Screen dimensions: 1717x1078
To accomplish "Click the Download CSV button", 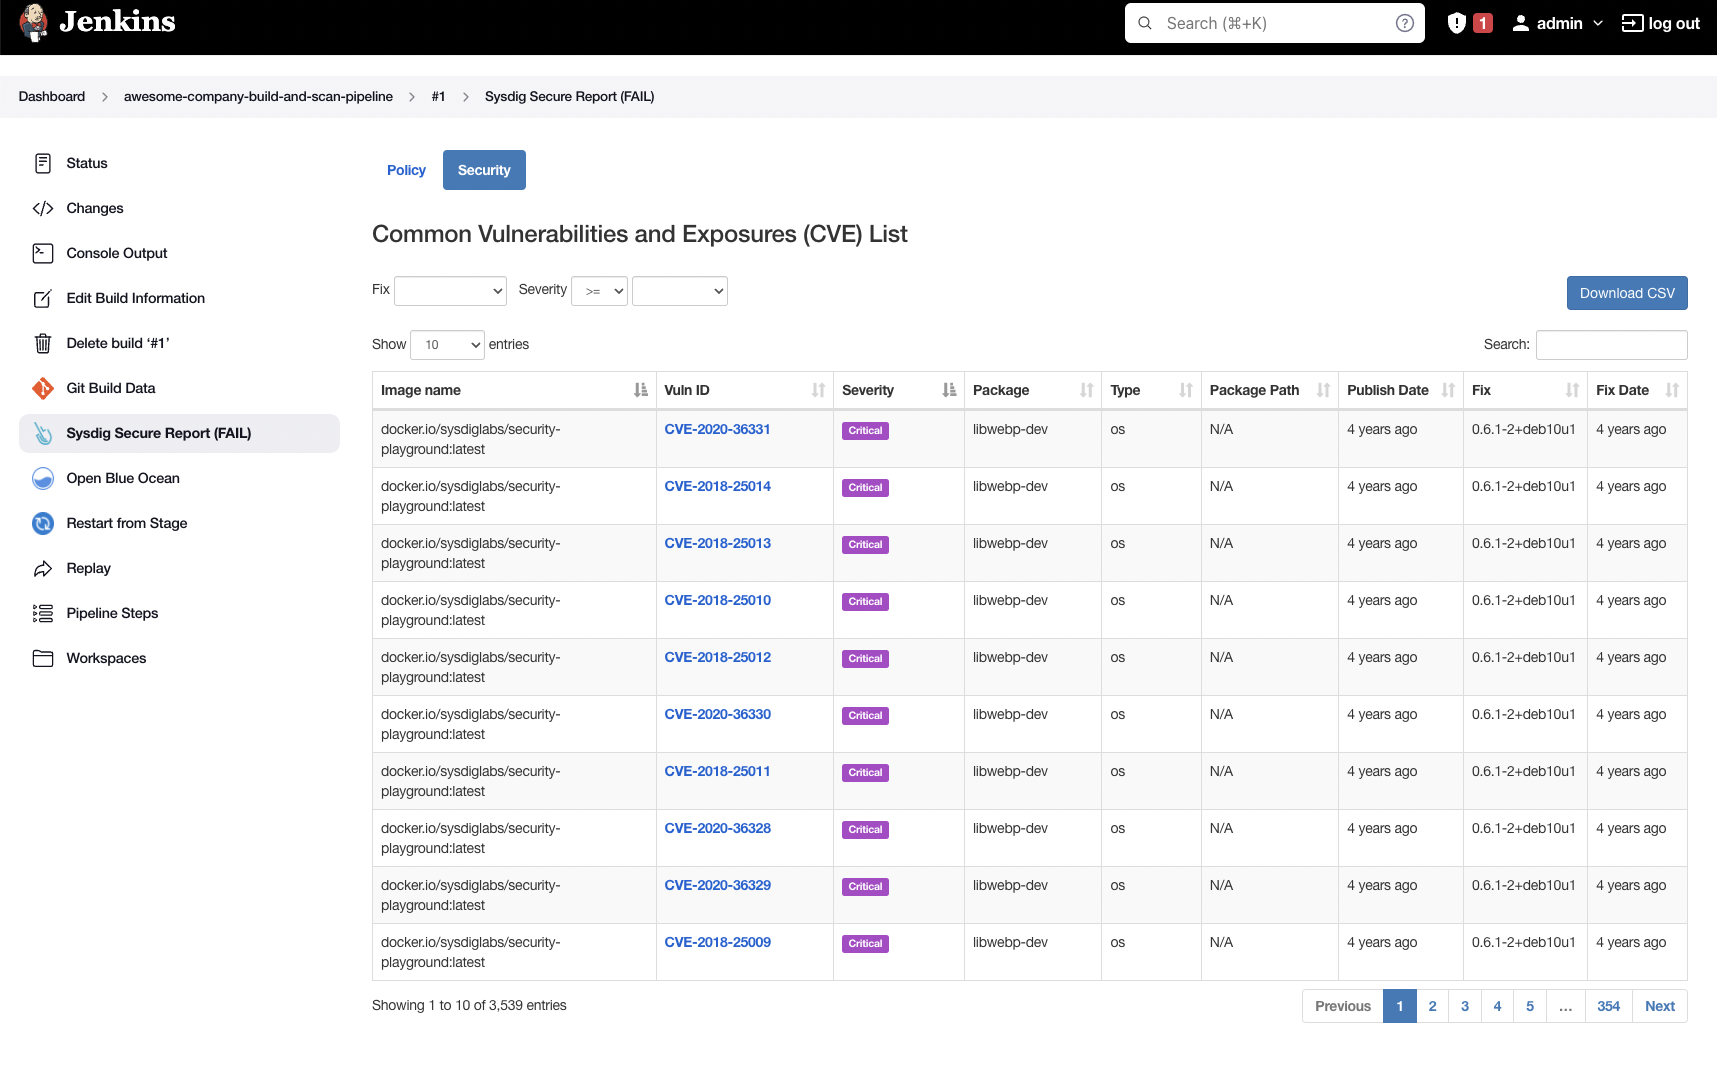I will point(1627,293).
